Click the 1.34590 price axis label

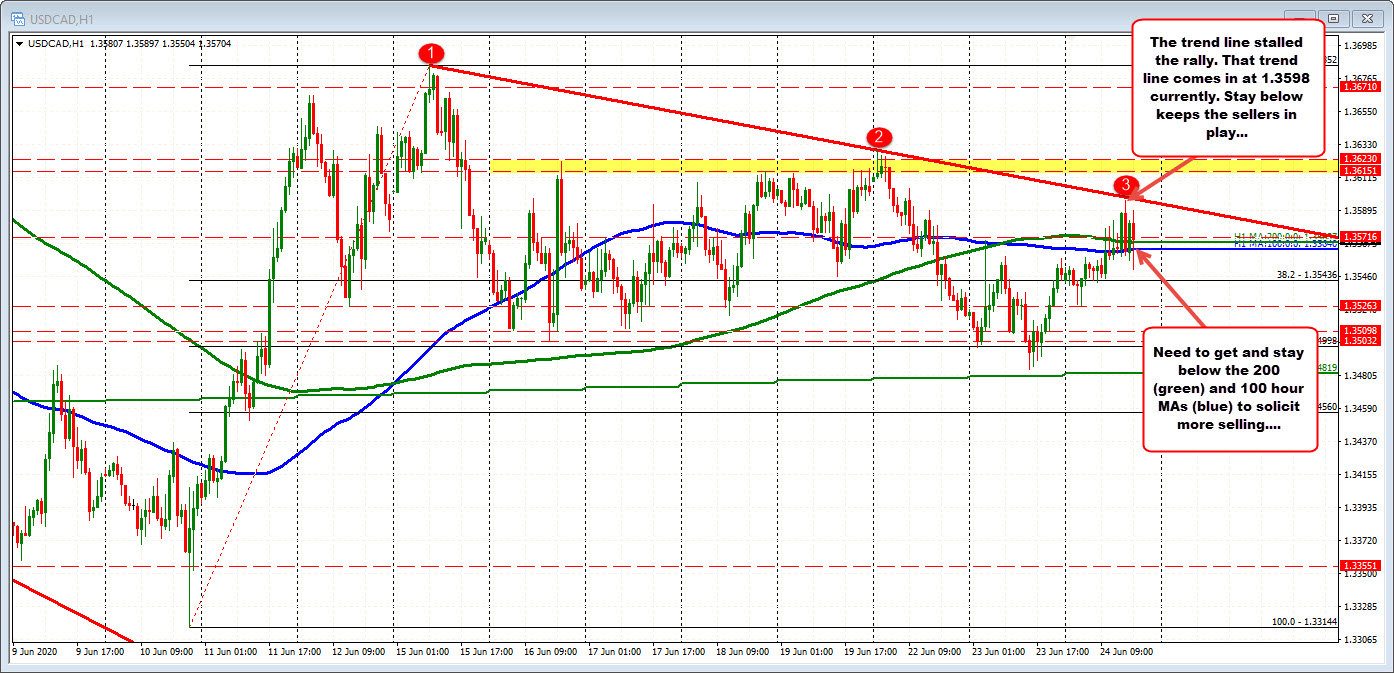[1360, 408]
